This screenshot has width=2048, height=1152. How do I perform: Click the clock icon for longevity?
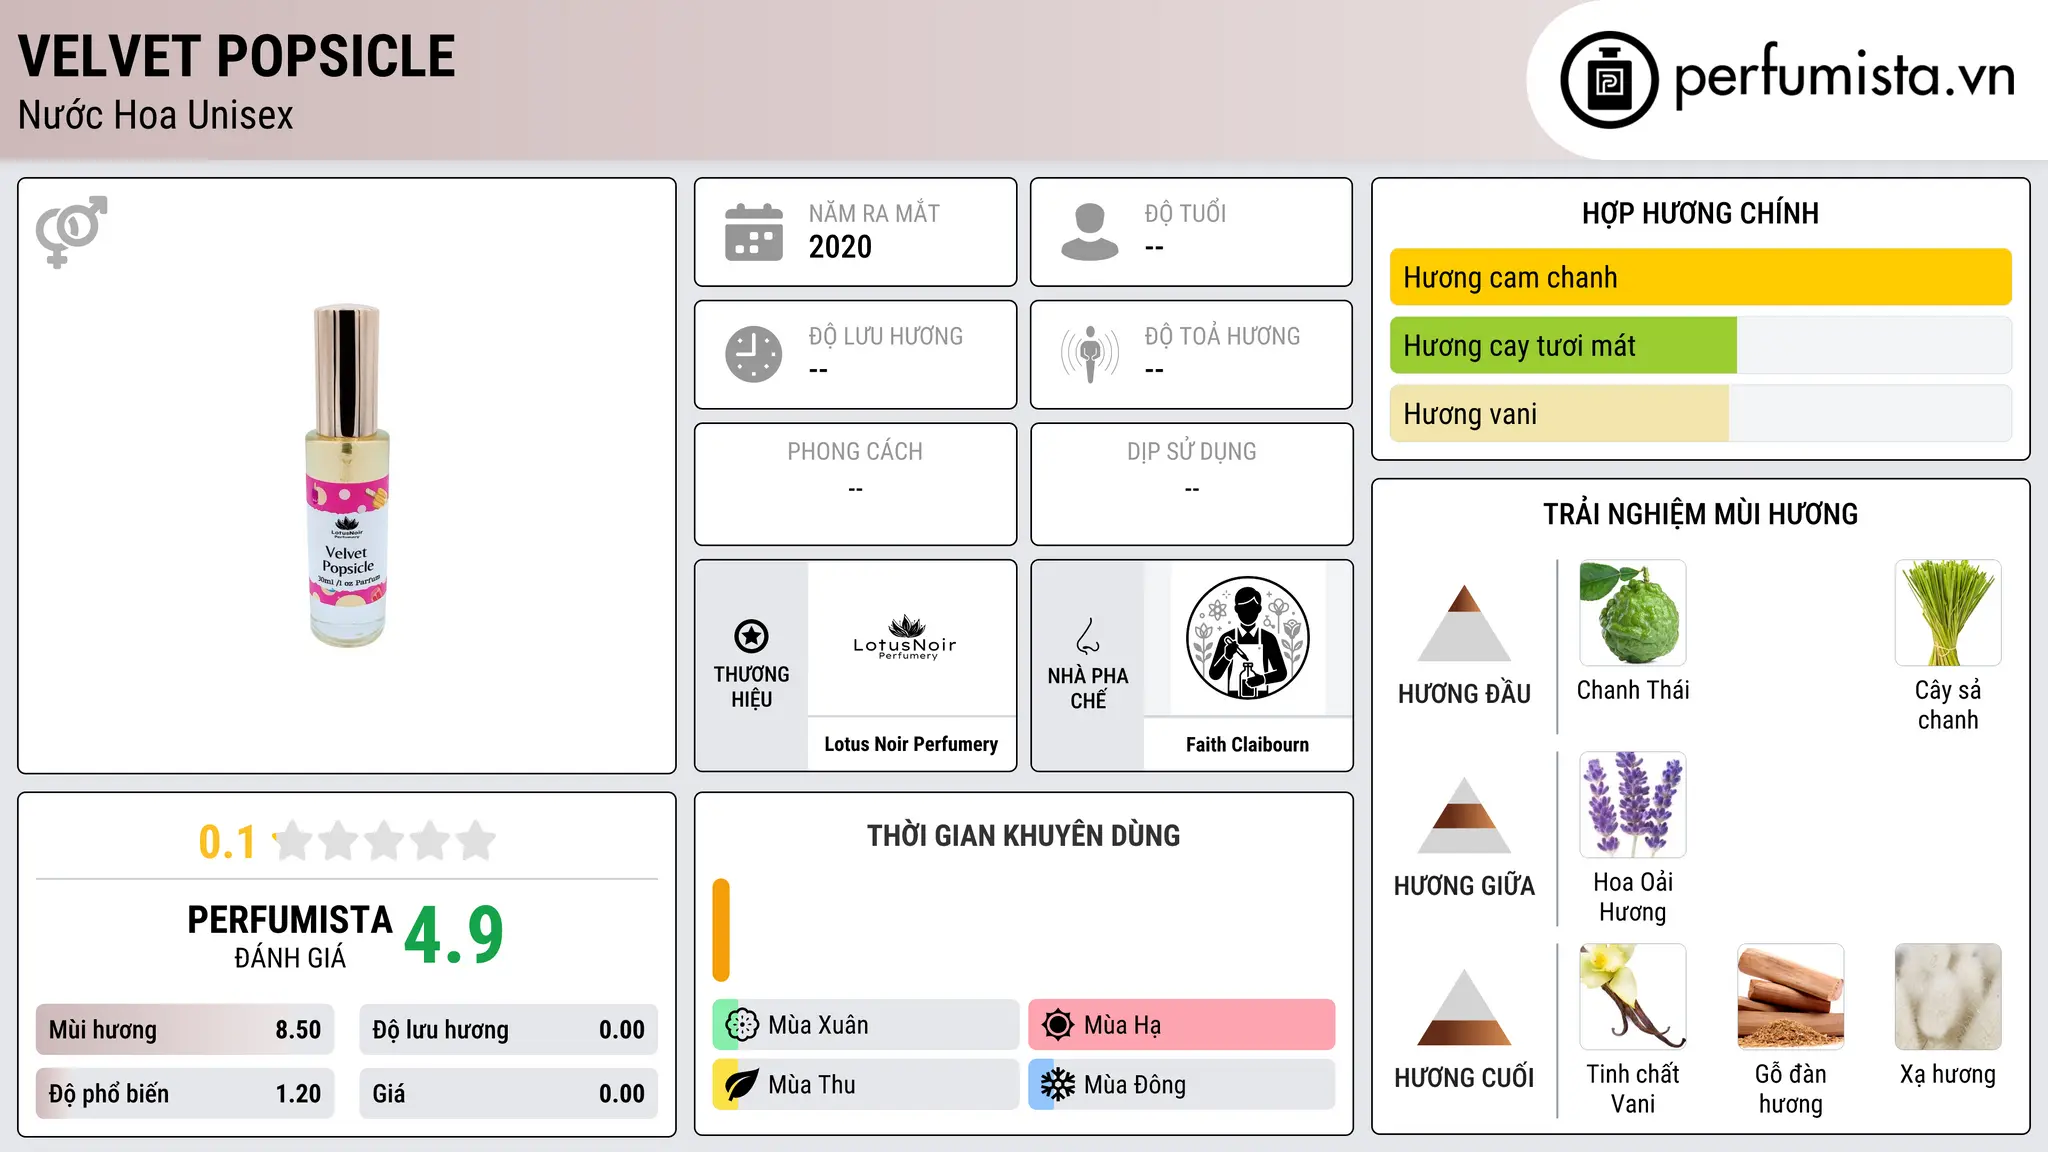754,354
